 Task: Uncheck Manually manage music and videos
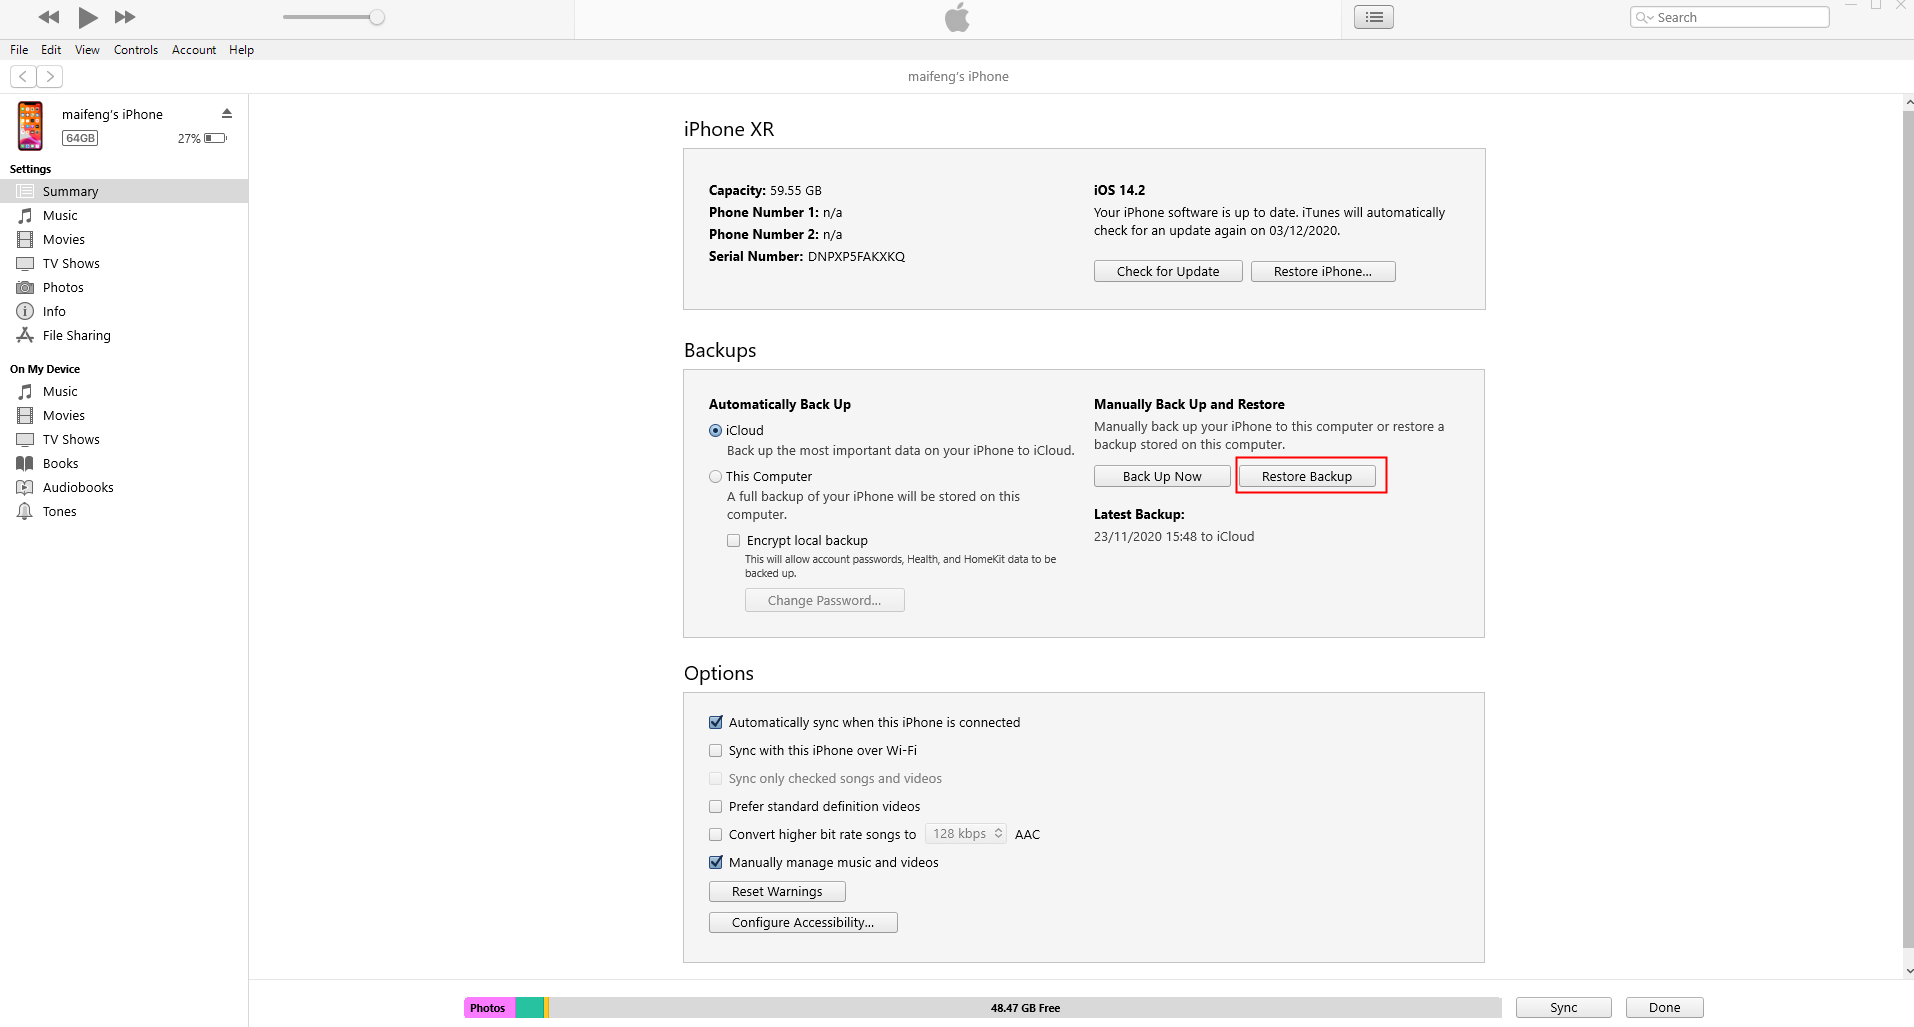pyautogui.click(x=716, y=863)
